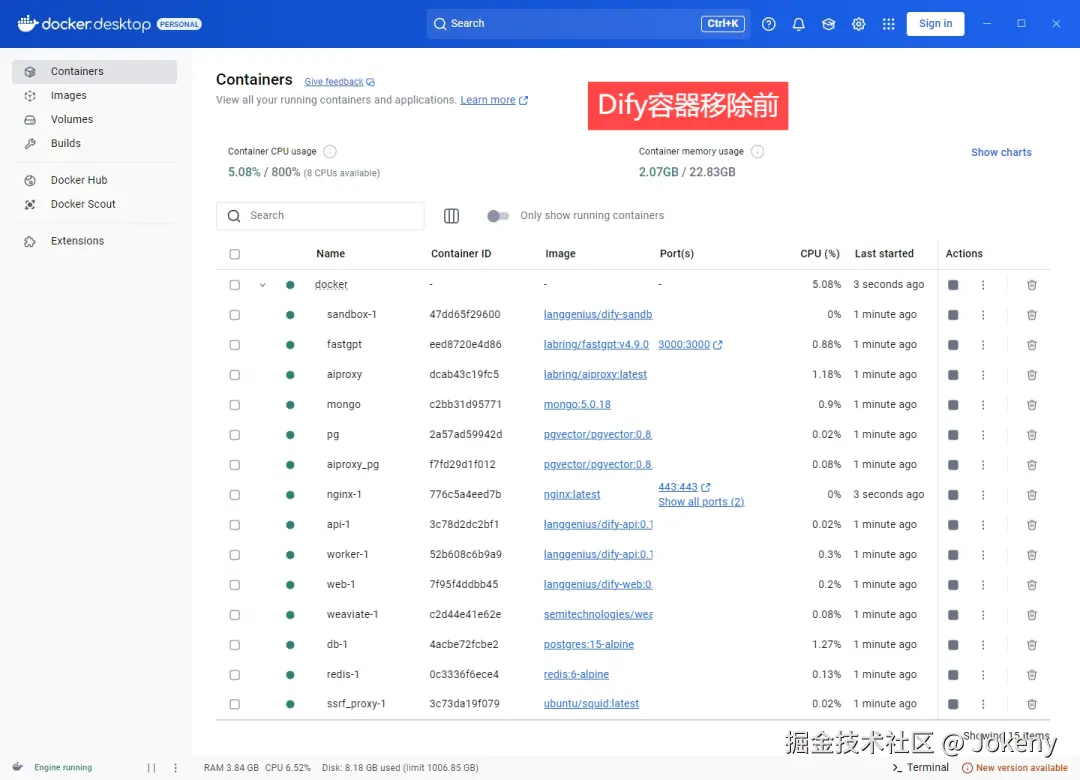Open Settings gear icon in header
The image size is (1080, 780).
click(x=858, y=24)
